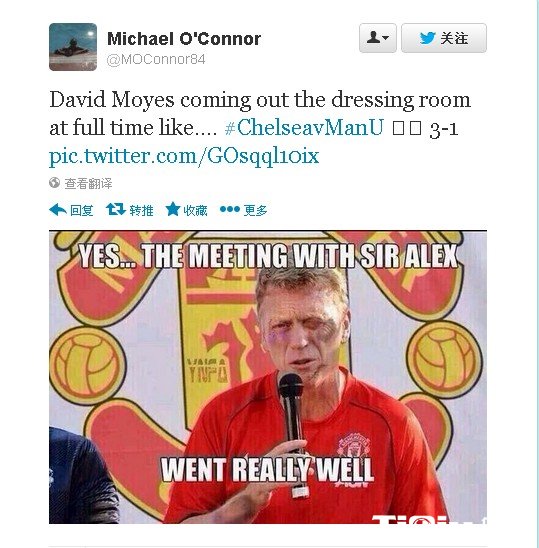Click the @MOConnor84 username handle
The width and height of the screenshot is (539, 548).
tap(156, 60)
